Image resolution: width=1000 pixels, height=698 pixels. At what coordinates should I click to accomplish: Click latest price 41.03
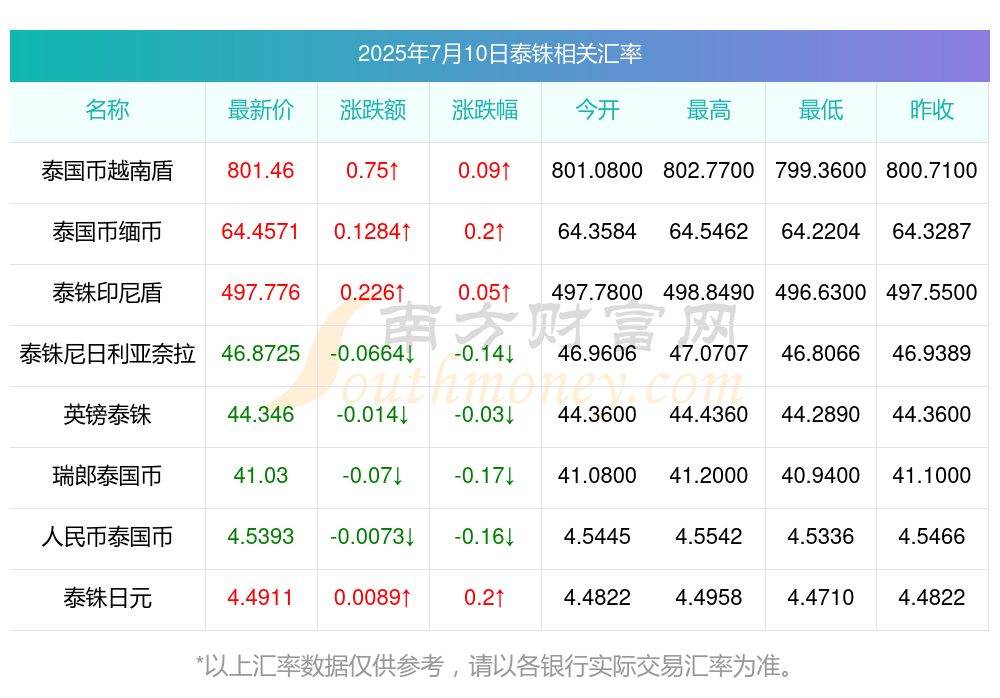(x=261, y=475)
